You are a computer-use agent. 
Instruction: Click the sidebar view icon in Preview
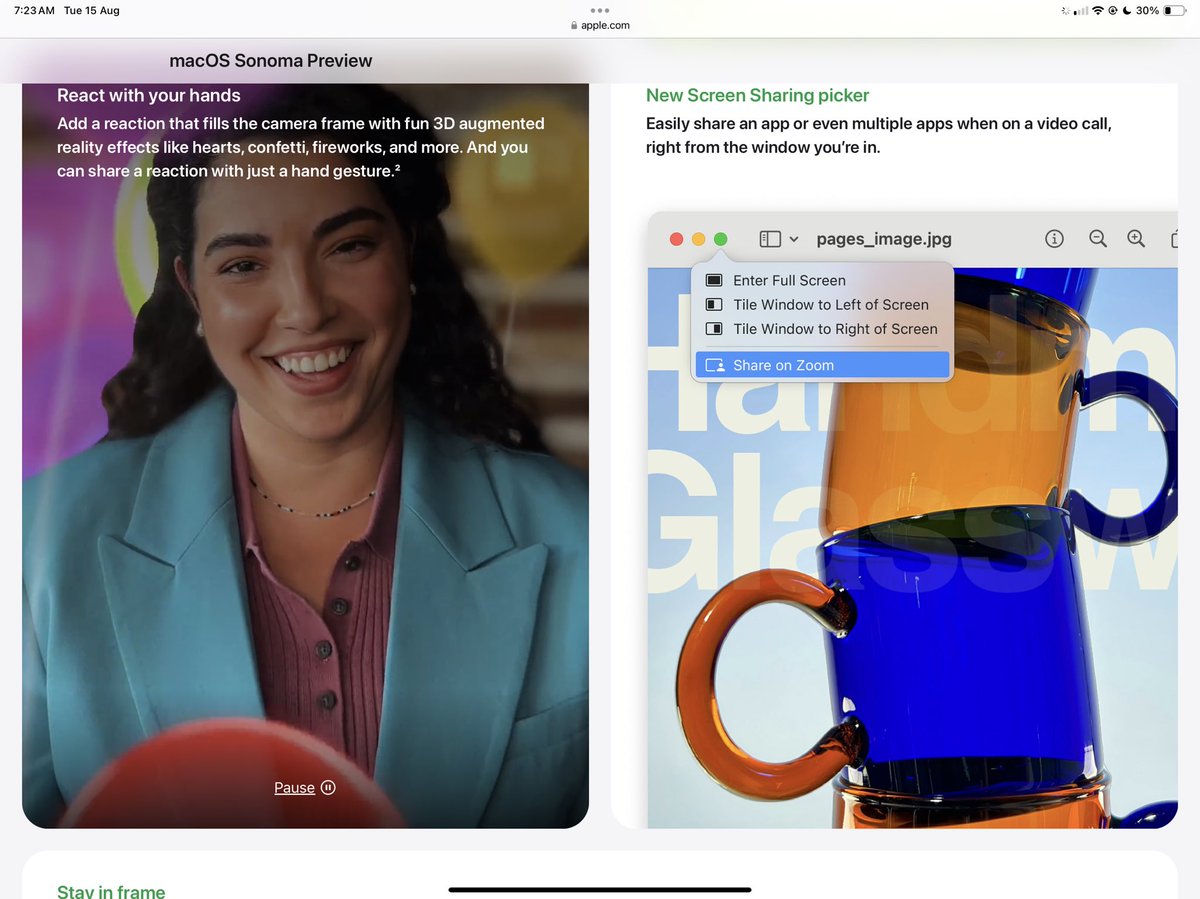pos(770,239)
